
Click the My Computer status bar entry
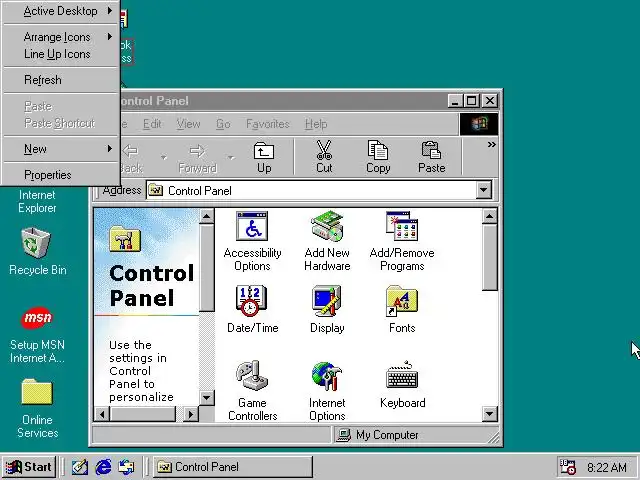pos(378,435)
